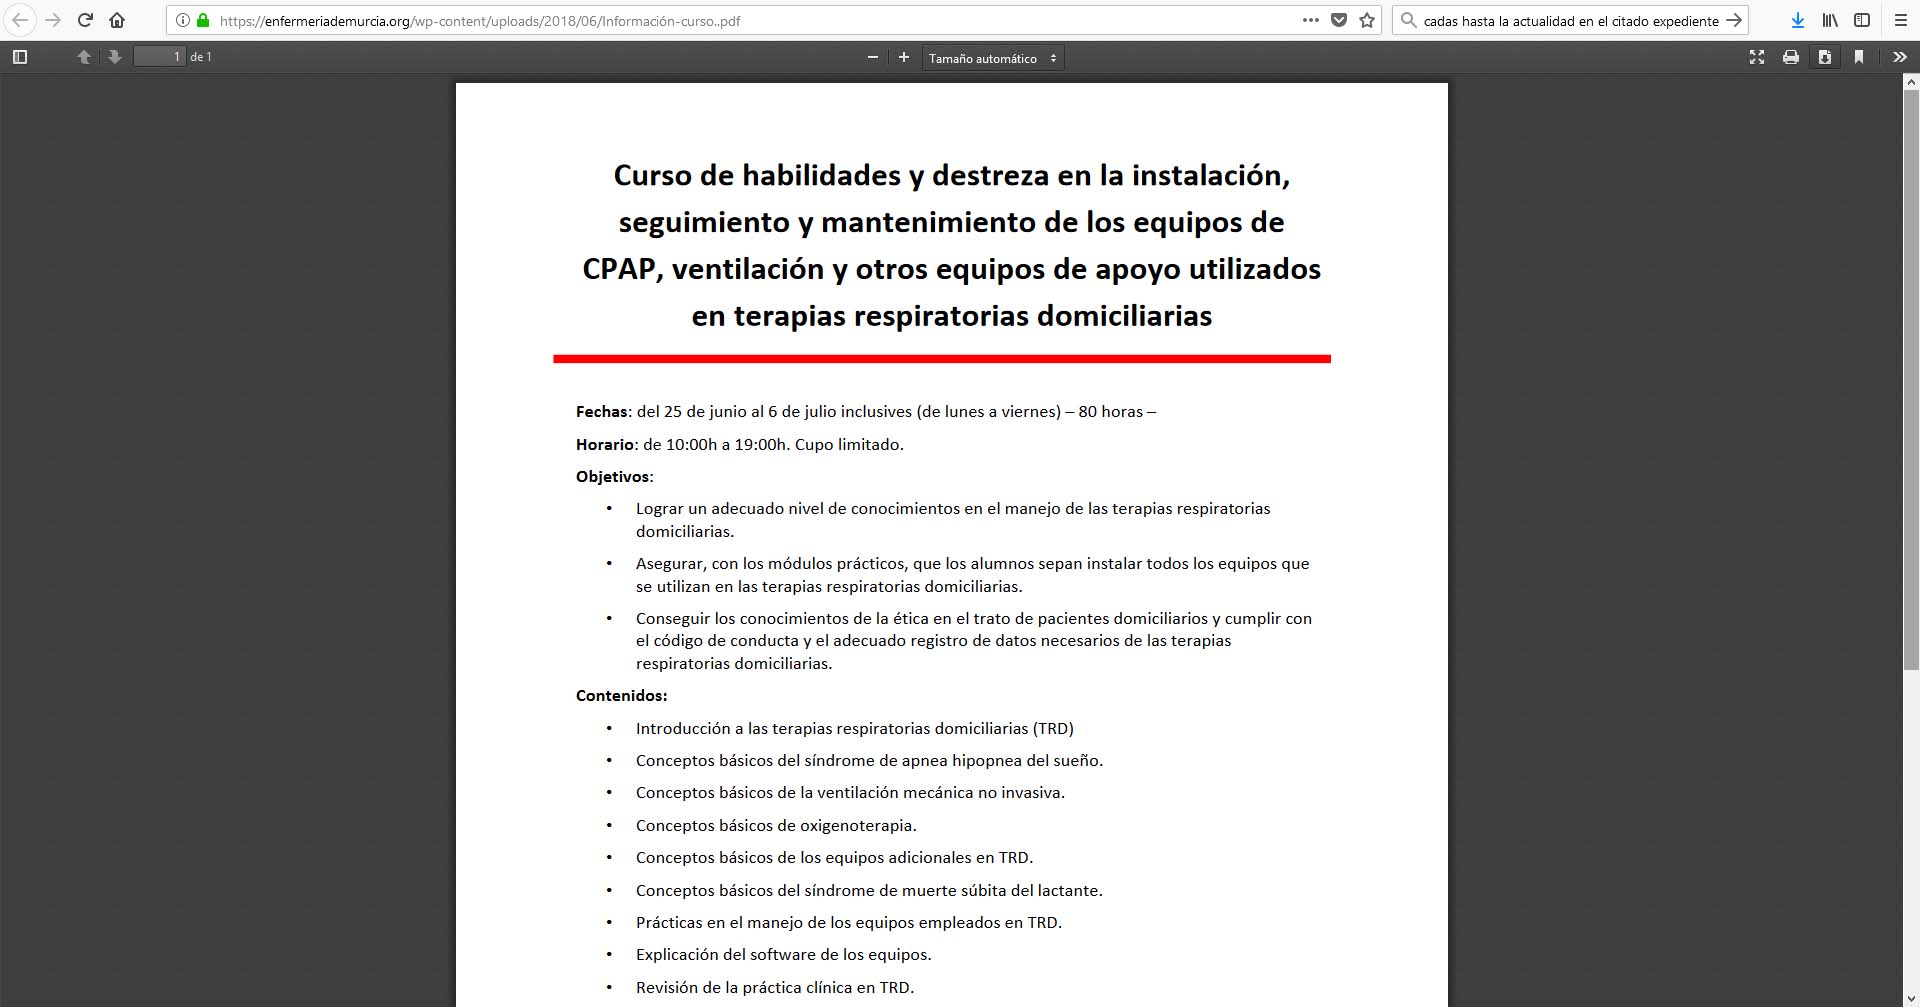Copy current view bookmark link
This screenshot has height=1007, width=1920.
[x=1859, y=57]
